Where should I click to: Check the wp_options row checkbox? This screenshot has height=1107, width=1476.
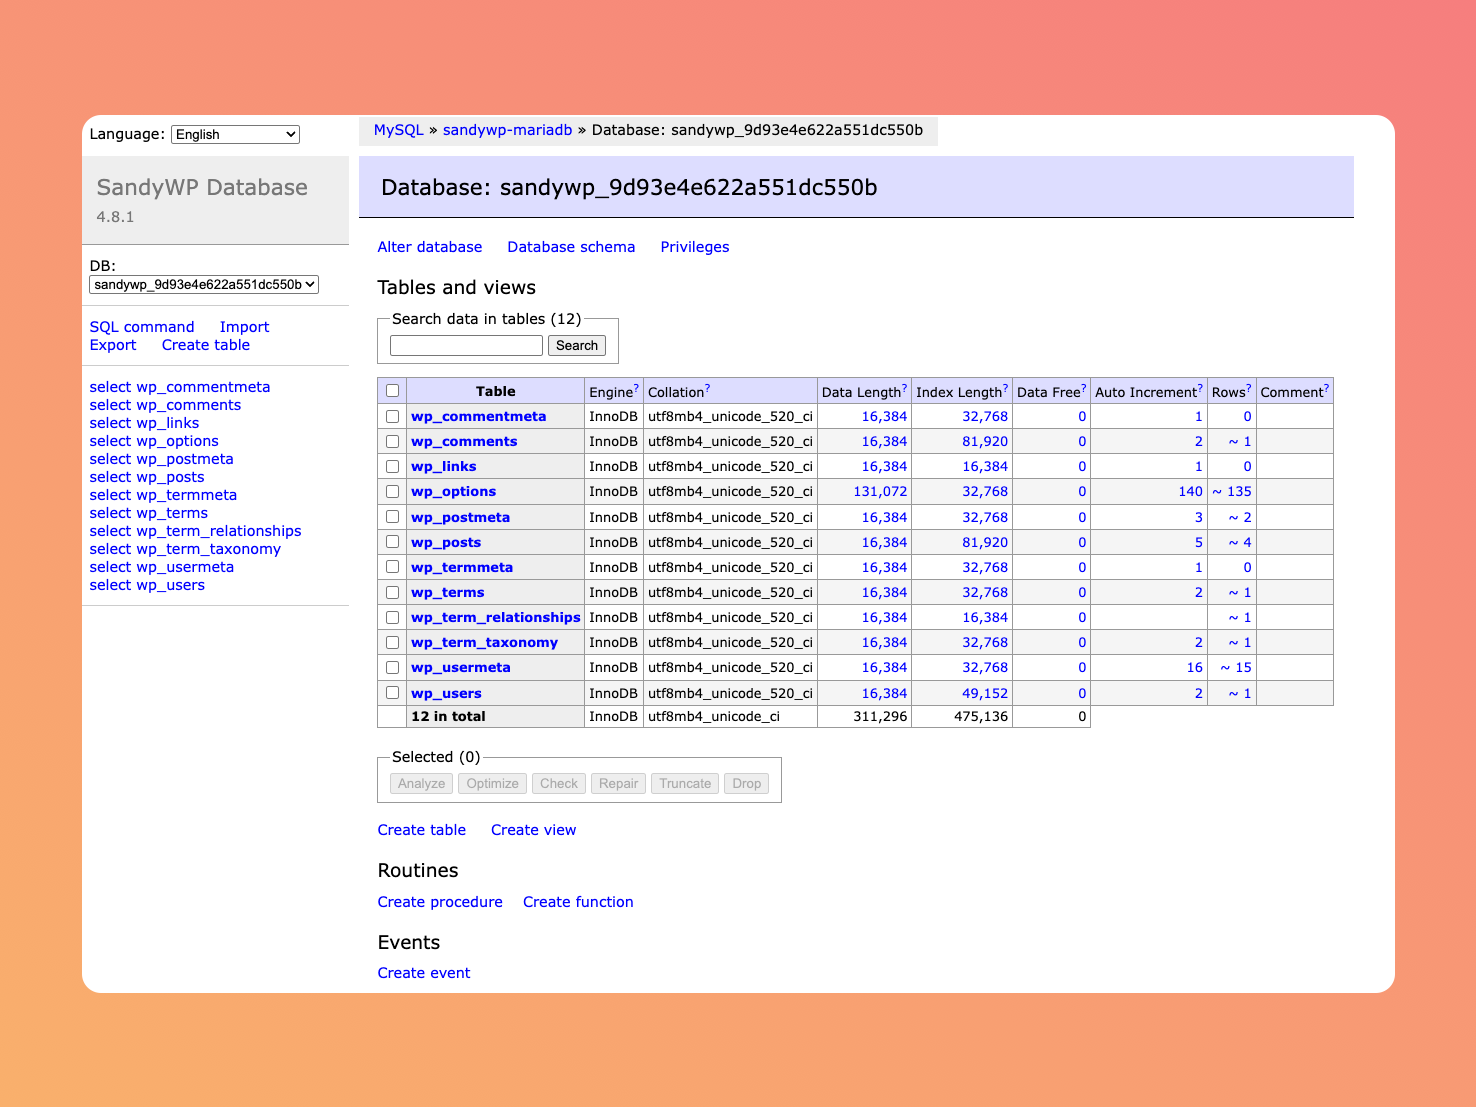[x=392, y=491]
